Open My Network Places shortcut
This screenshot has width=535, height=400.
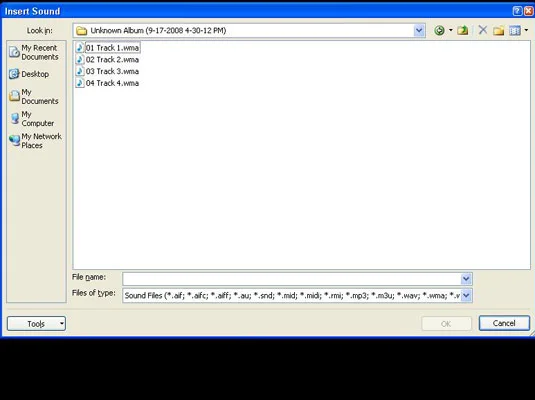[x=35, y=141]
